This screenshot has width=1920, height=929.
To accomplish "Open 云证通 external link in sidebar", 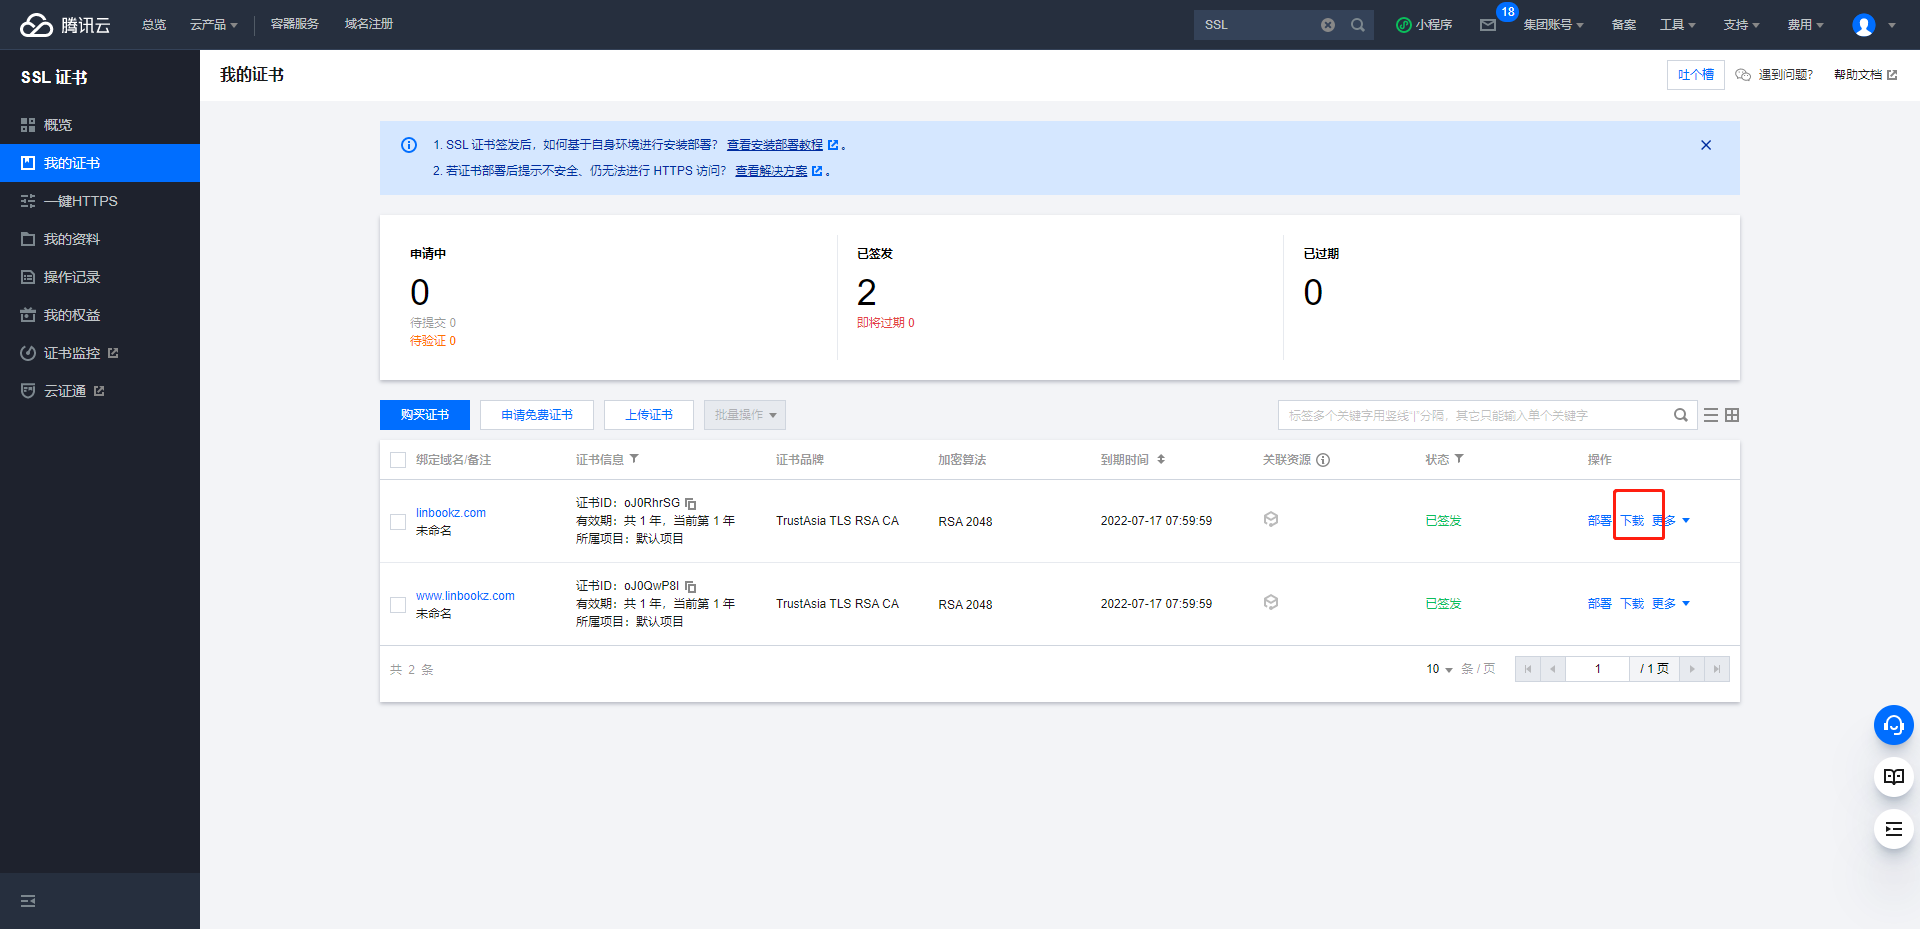I will click(x=100, y=391).
